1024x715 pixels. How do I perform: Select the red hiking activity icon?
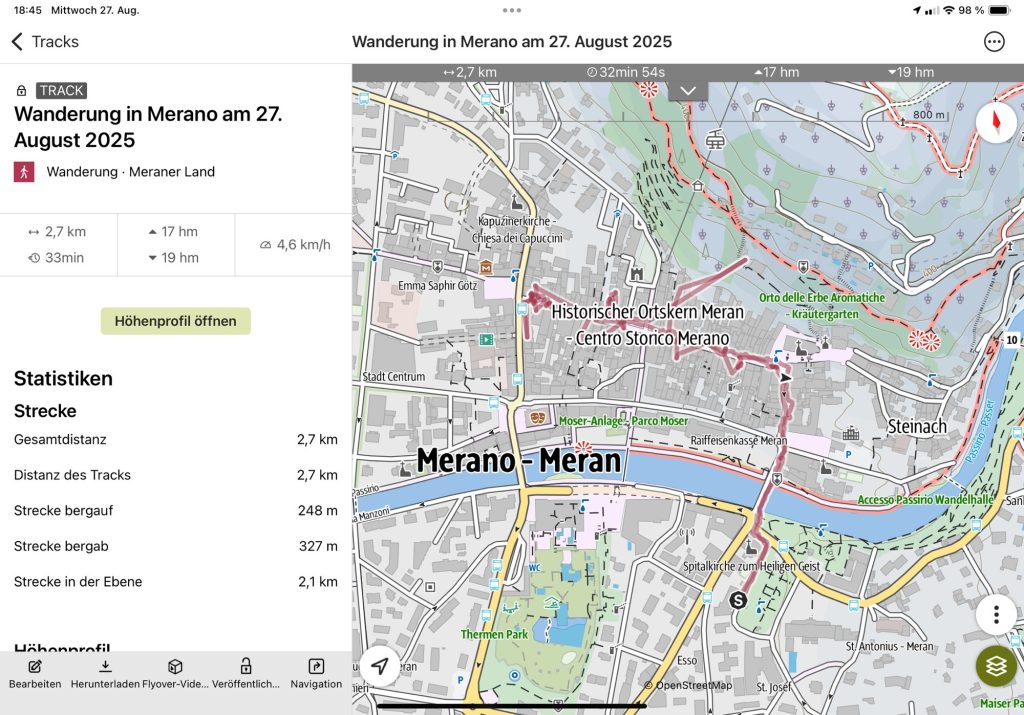tap(24, 171)
